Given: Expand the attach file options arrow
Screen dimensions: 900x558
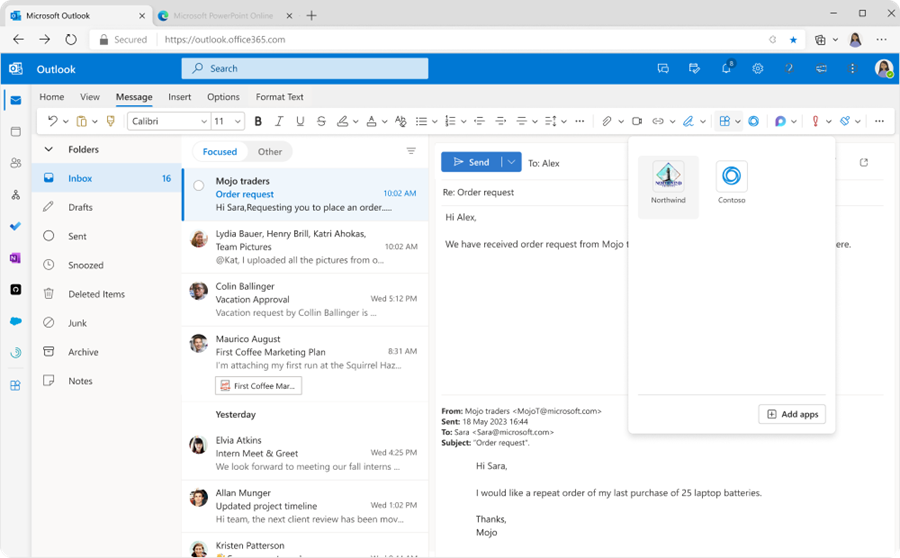Looking at the screenshot, I should [x=620, y=122].
